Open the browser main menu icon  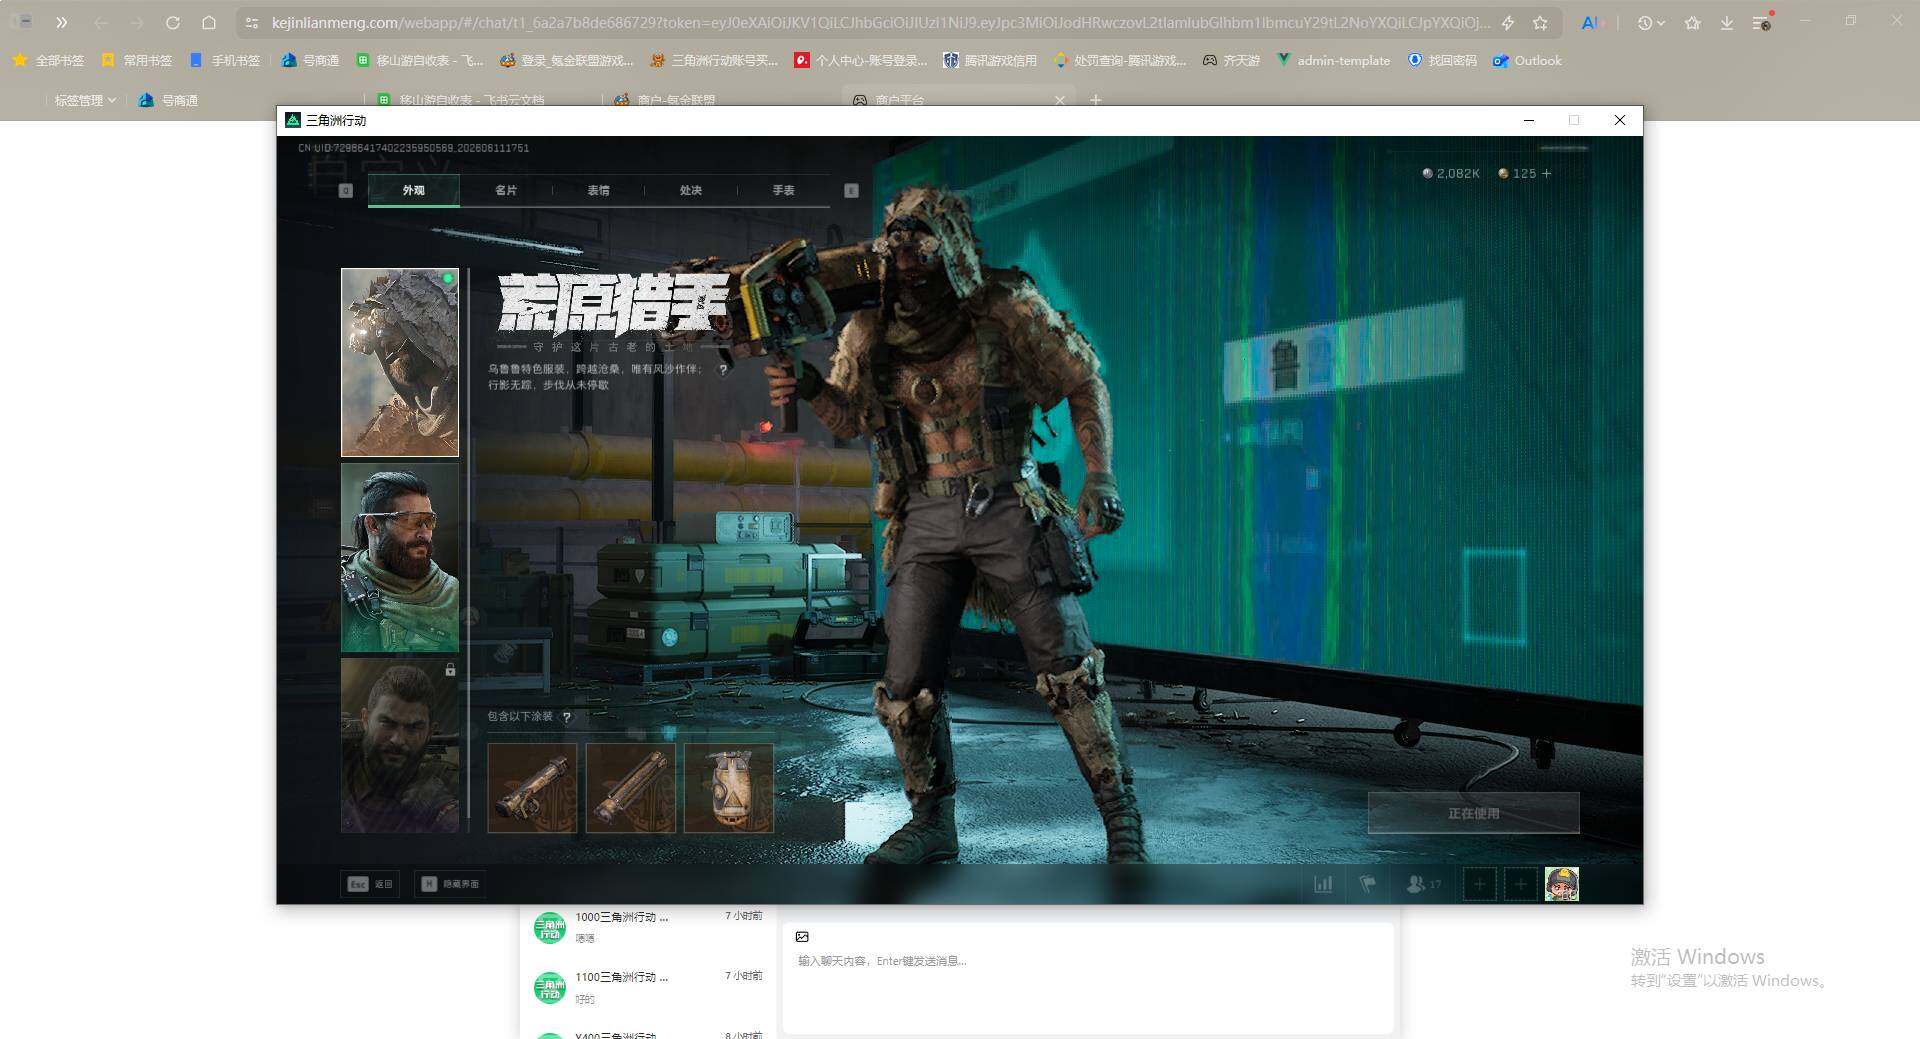[1762, 22]
